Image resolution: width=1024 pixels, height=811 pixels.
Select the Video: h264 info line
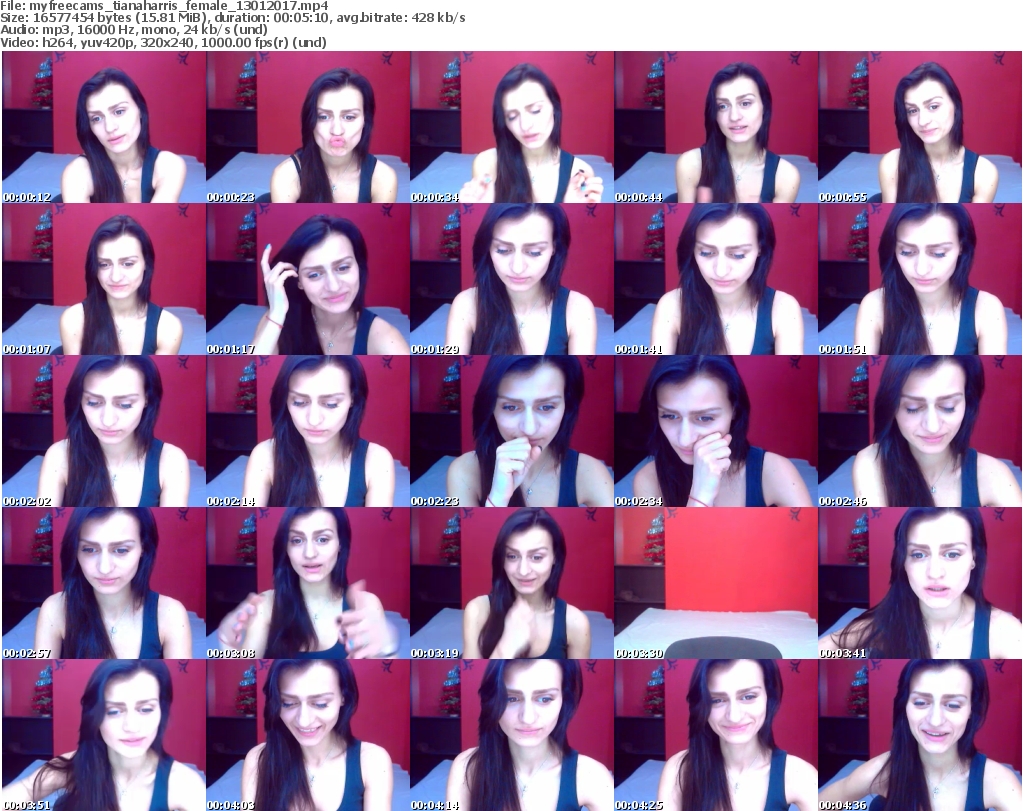[x=163, y=42]
